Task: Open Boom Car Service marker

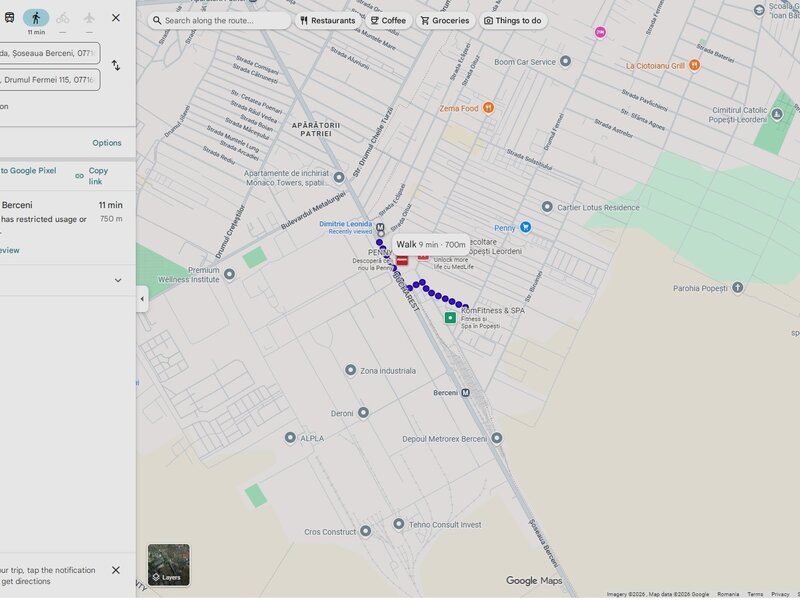Action: 565,61
